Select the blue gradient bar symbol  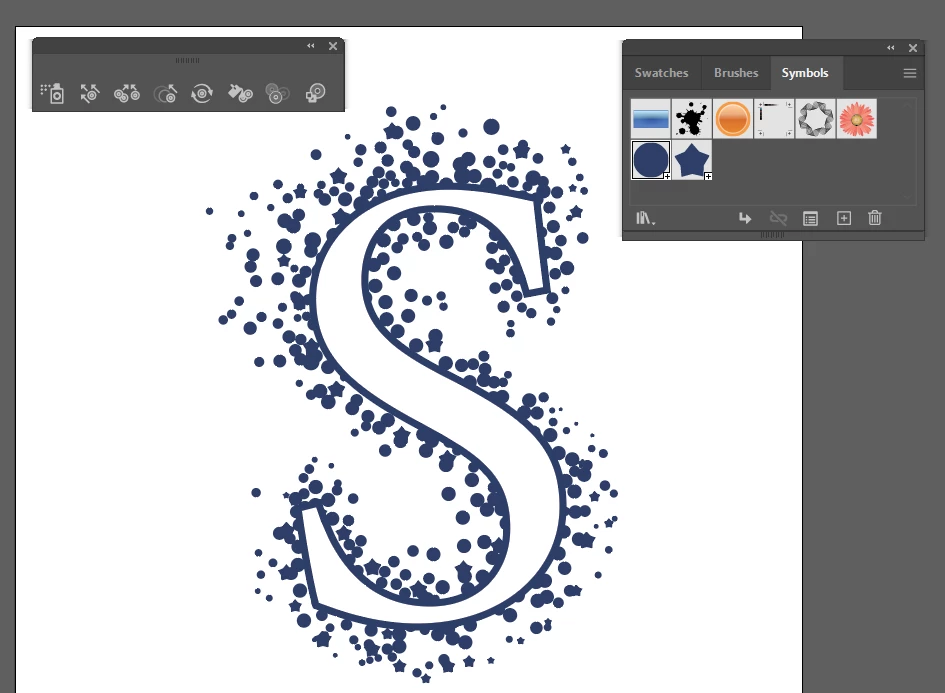650,119
